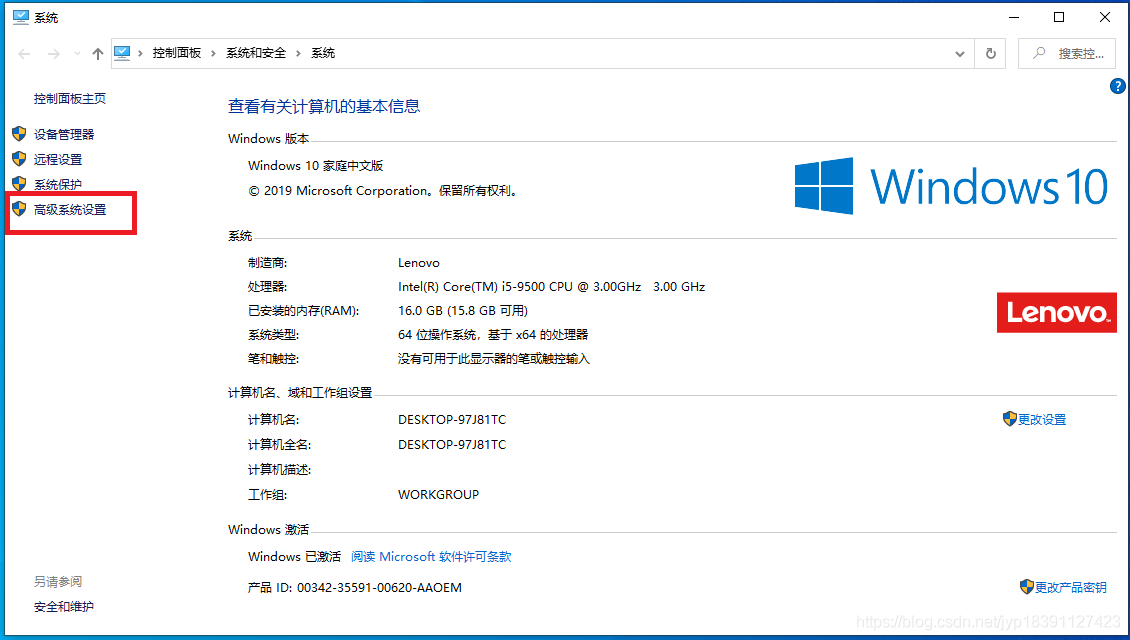Click the shield icon next to 系统保护

click(19, 184)
